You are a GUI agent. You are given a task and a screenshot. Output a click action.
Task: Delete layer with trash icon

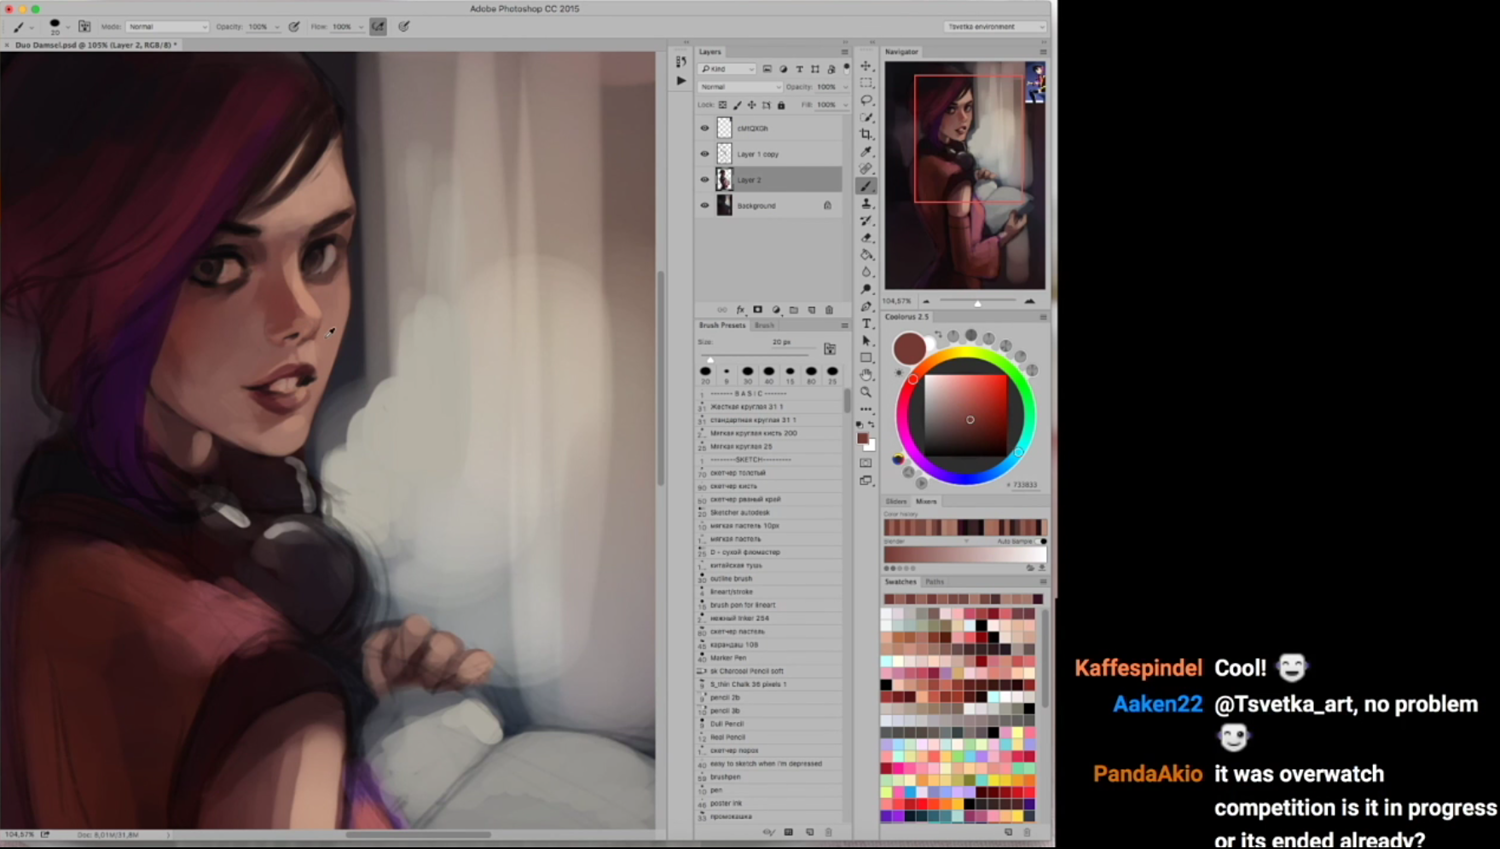829,310
